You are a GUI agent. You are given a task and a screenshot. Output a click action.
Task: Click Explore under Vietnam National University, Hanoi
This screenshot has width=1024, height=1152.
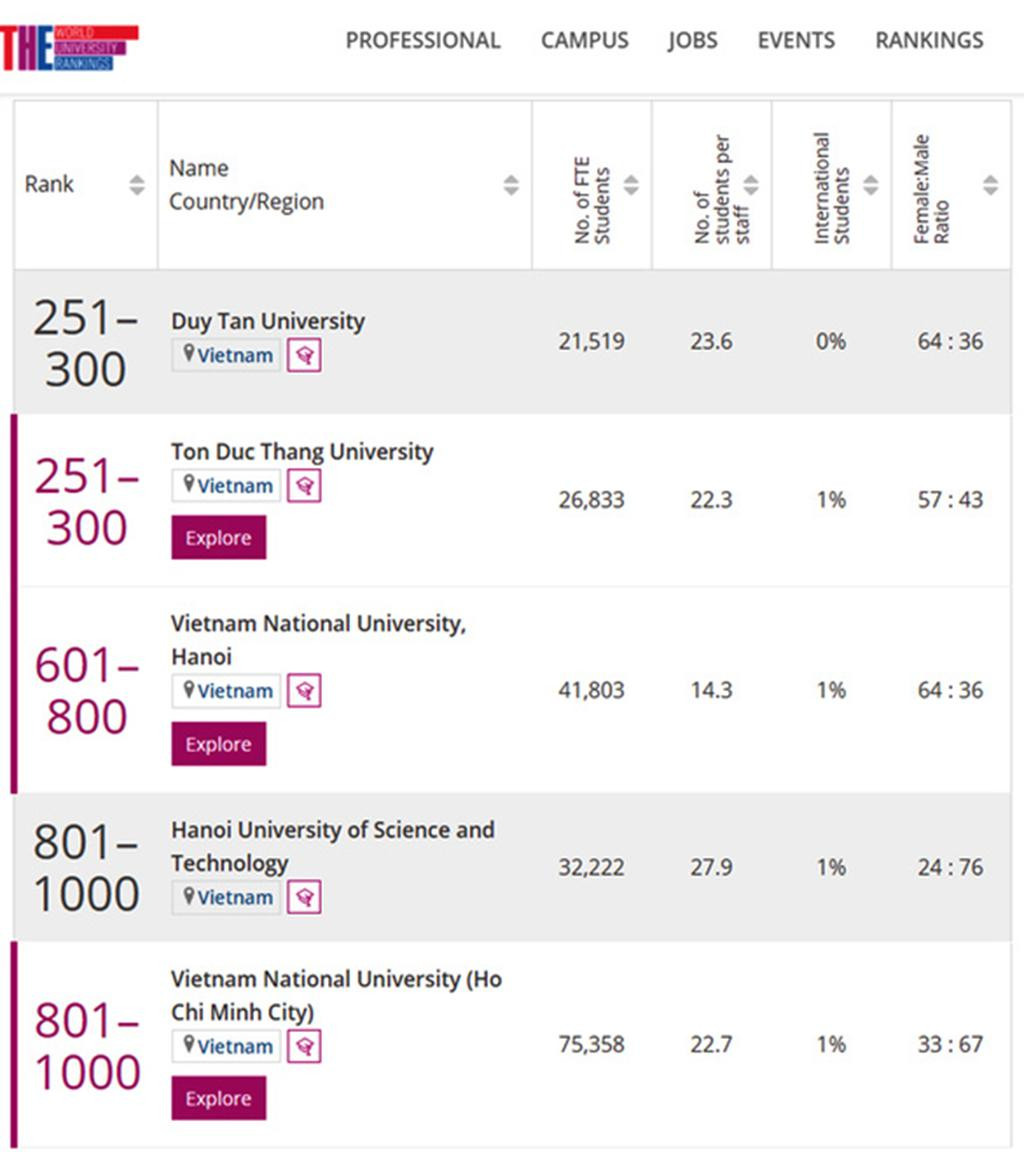[218, 744]
